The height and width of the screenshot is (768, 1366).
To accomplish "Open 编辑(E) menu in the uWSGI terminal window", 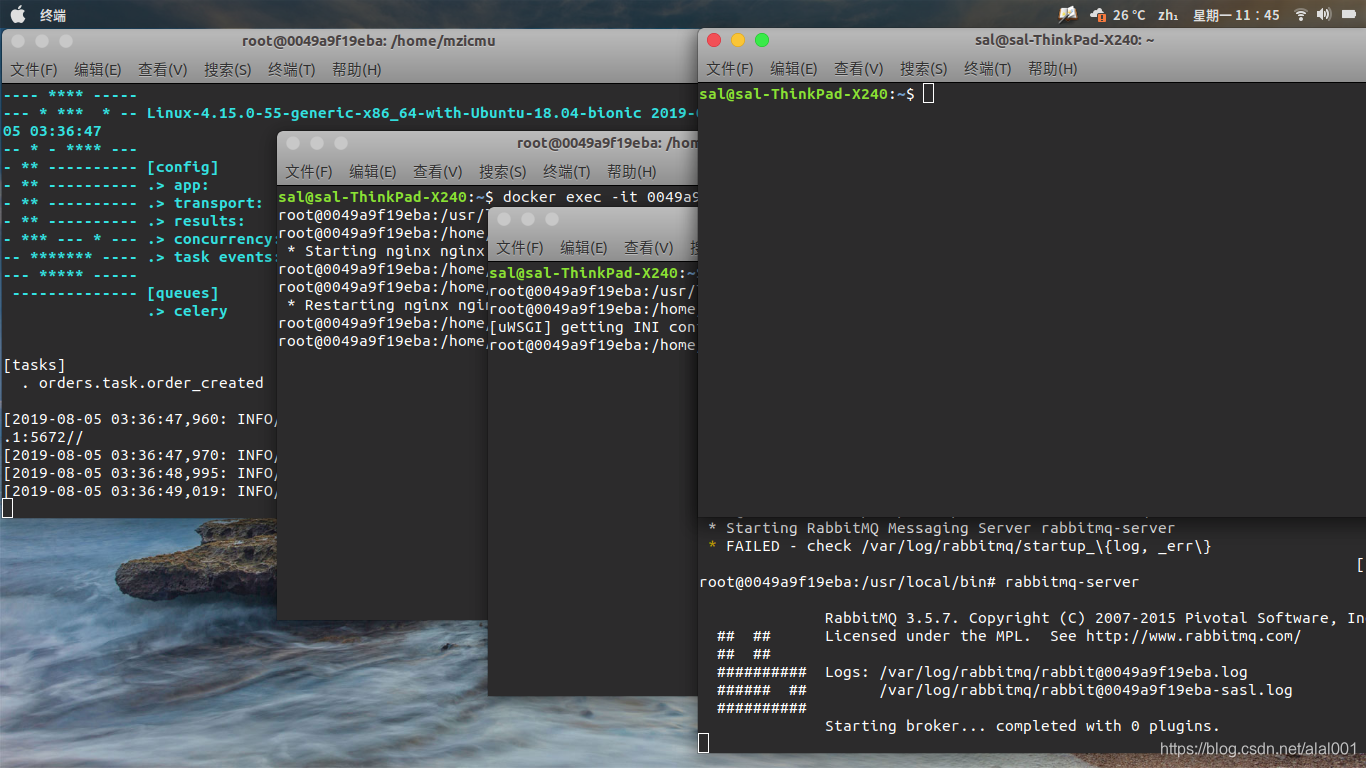I will click(584, 247).
